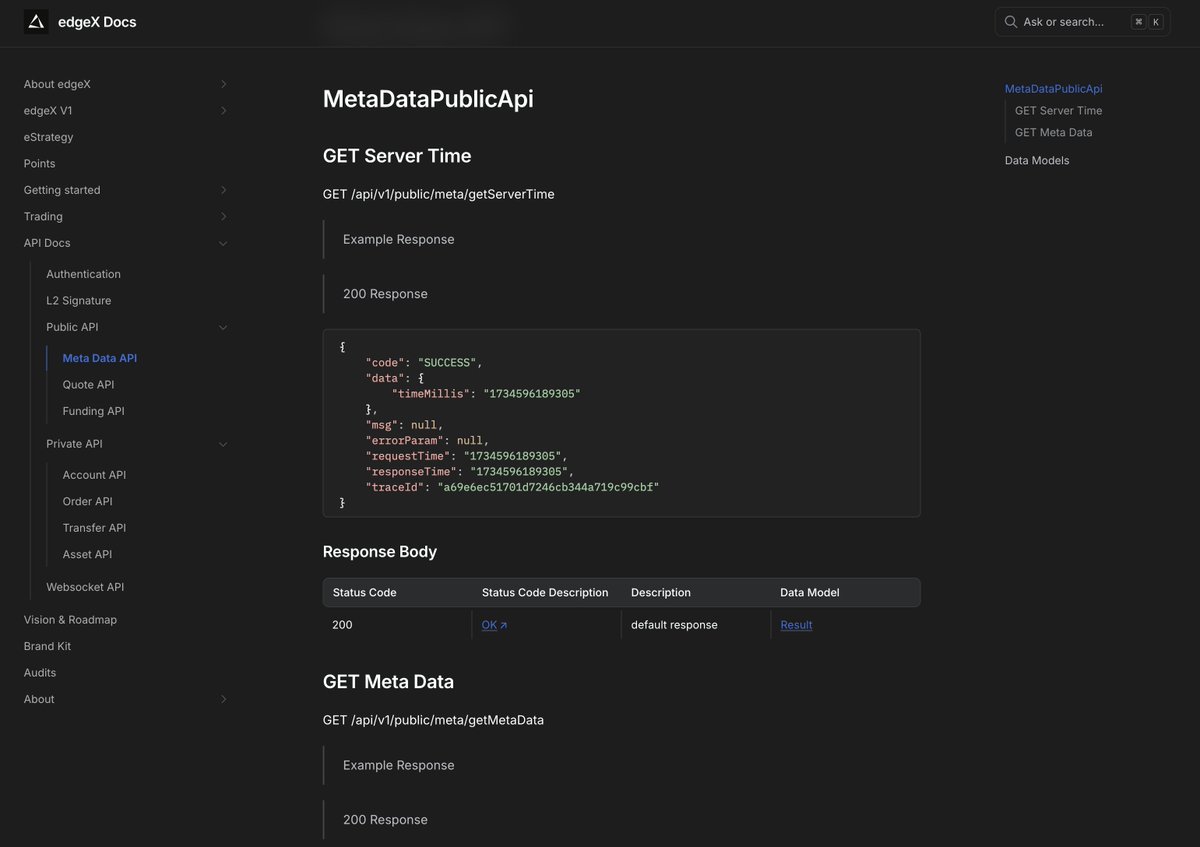
Task: Click the search magnifier icon
Action: coord(1011,22)
